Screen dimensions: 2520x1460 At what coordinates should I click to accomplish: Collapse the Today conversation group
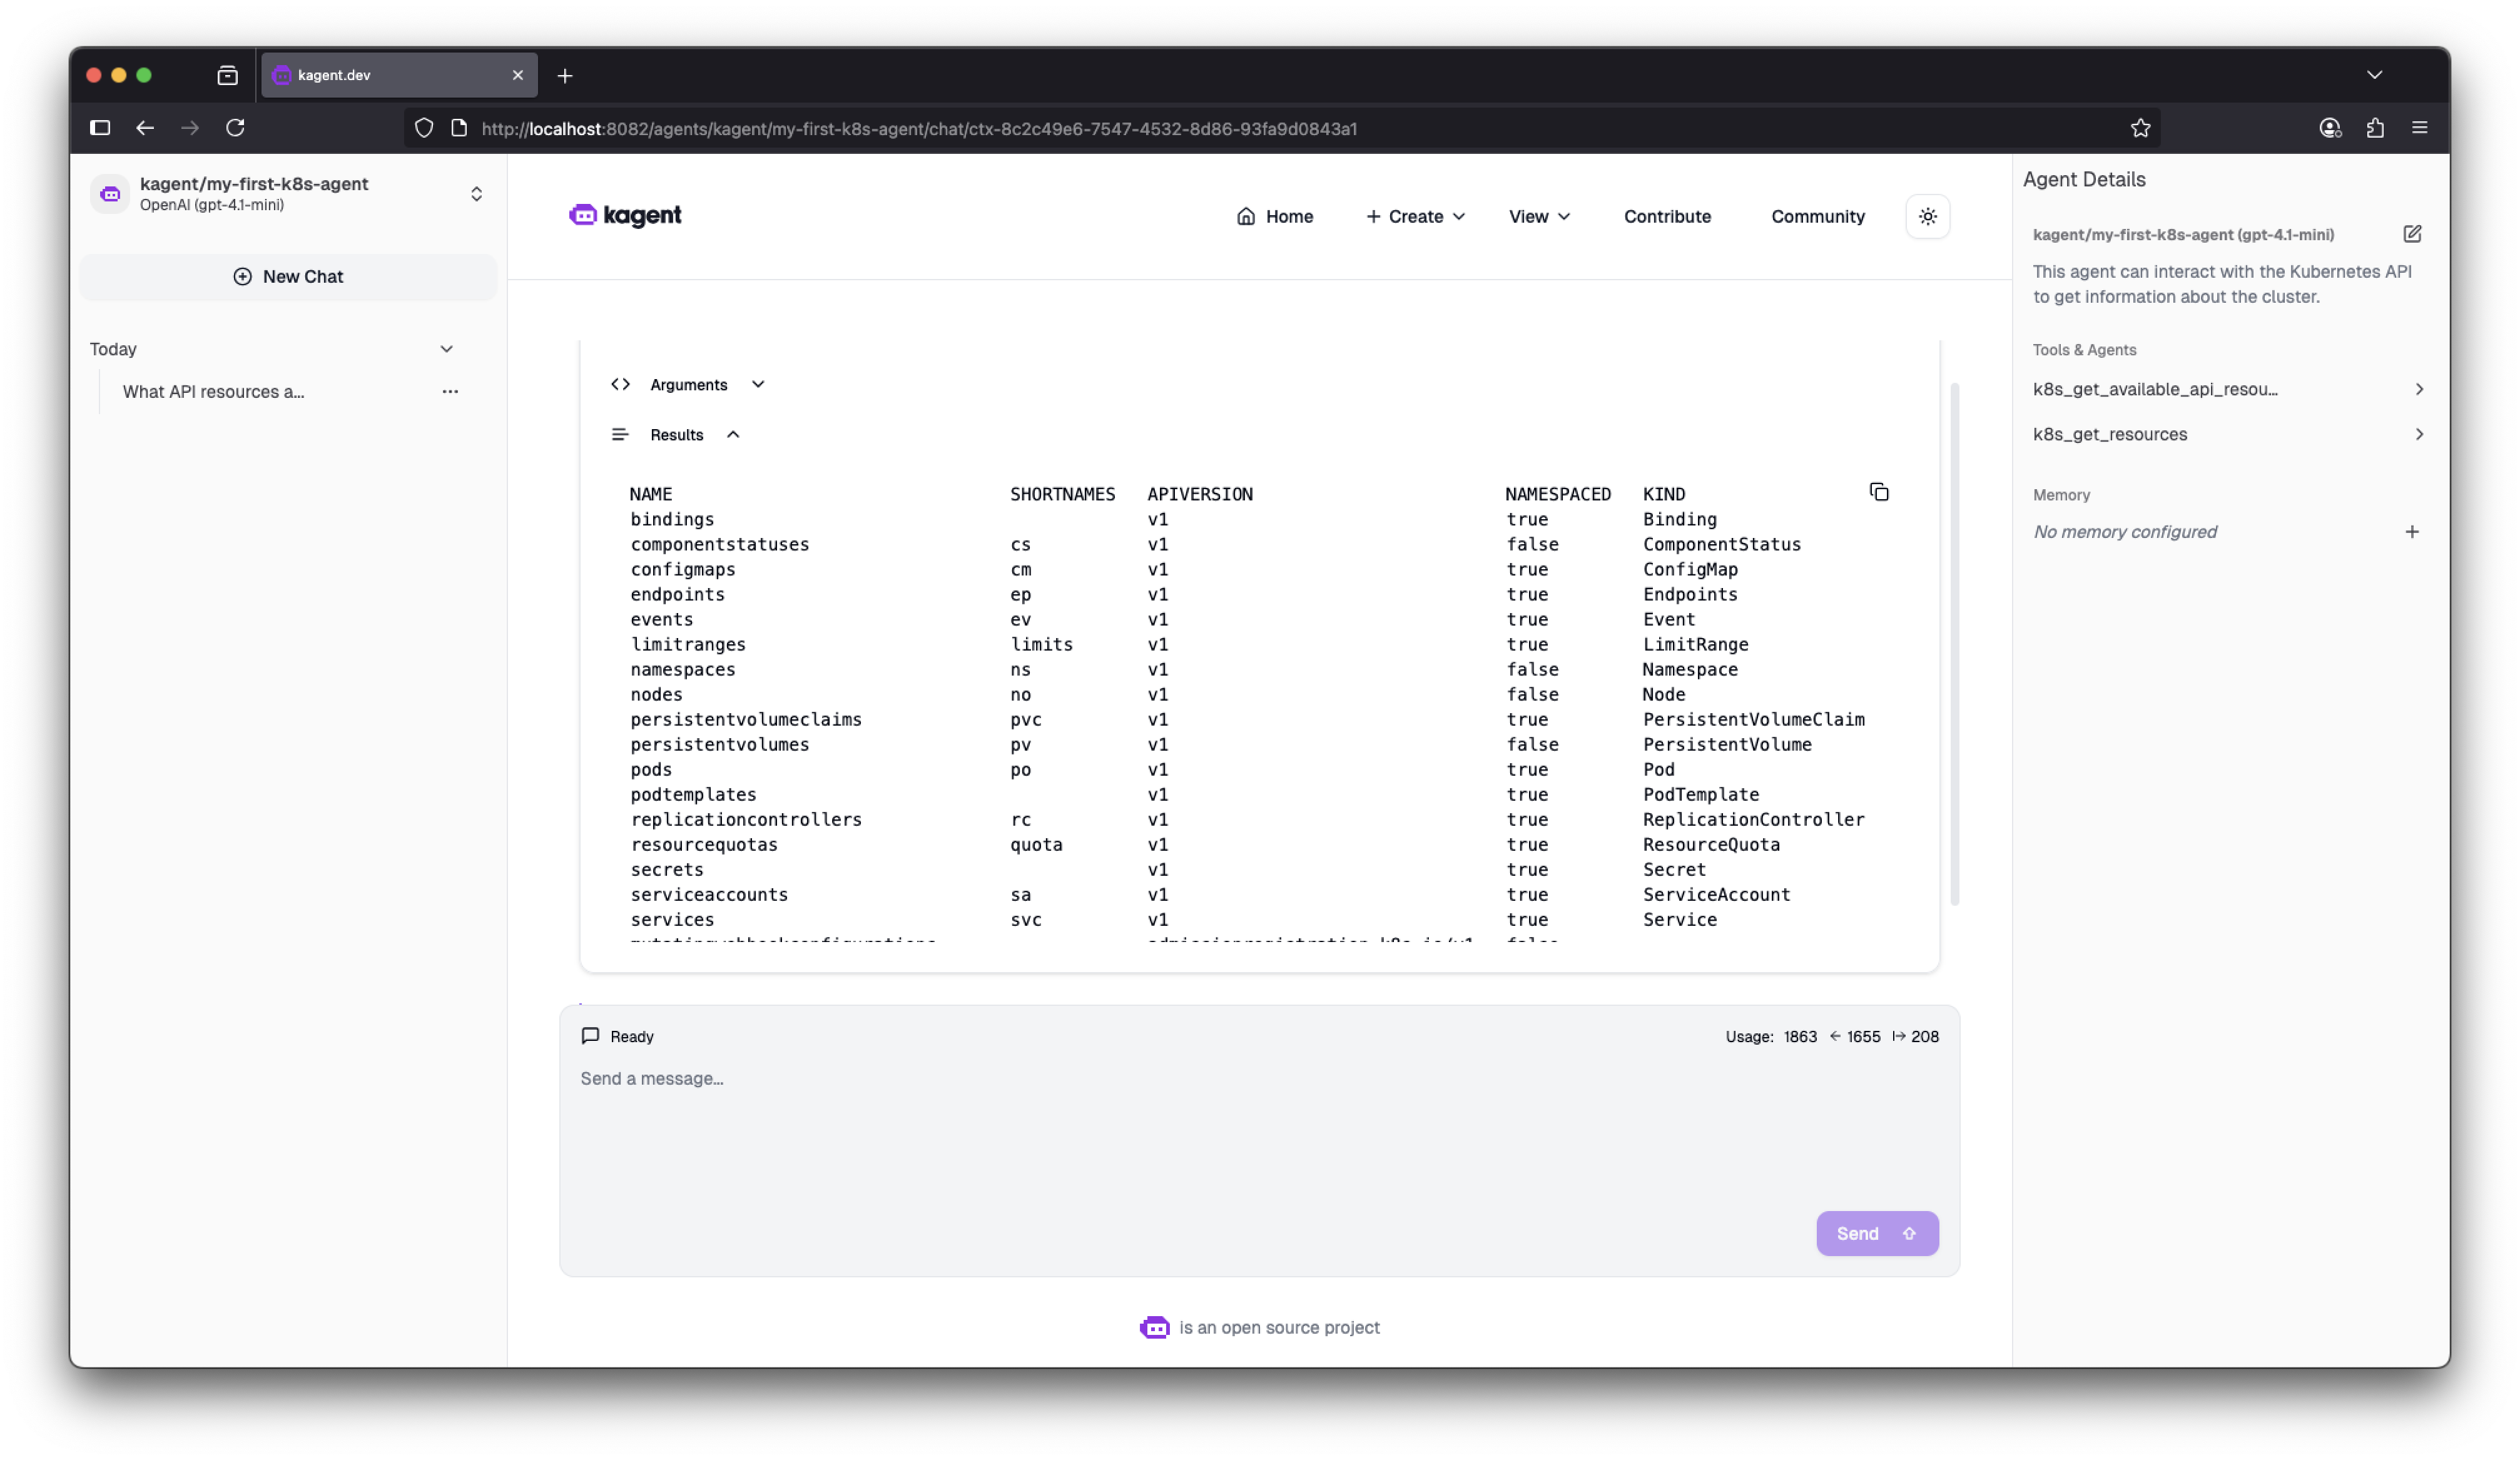447,349
